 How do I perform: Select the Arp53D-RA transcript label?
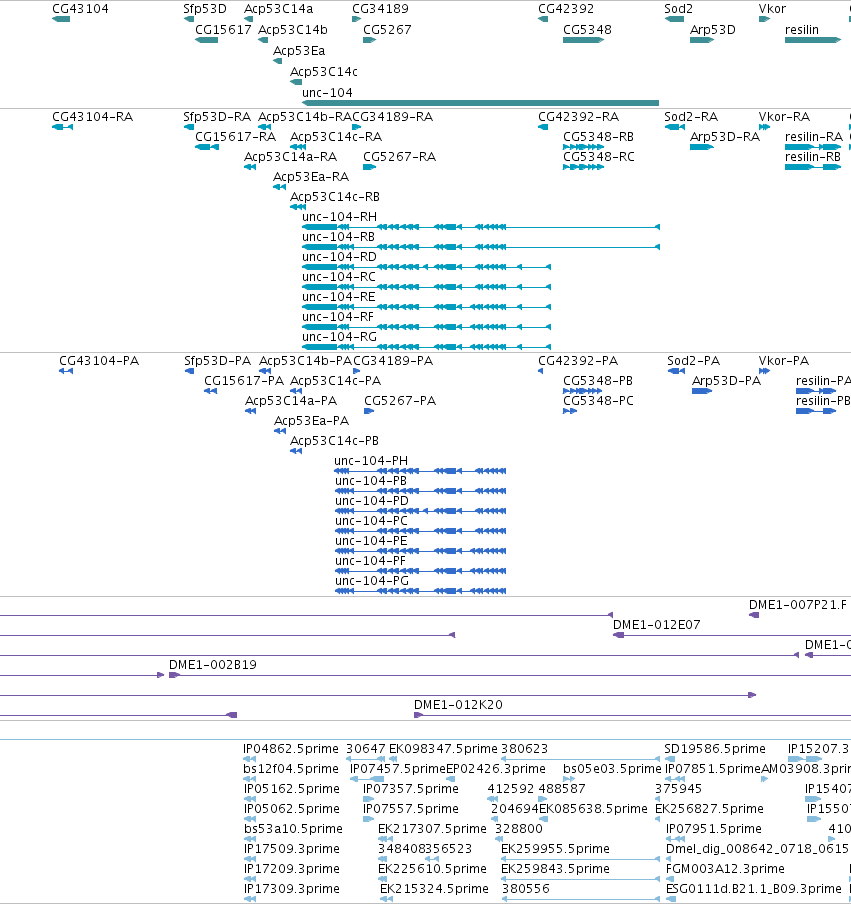pos(725,137)
